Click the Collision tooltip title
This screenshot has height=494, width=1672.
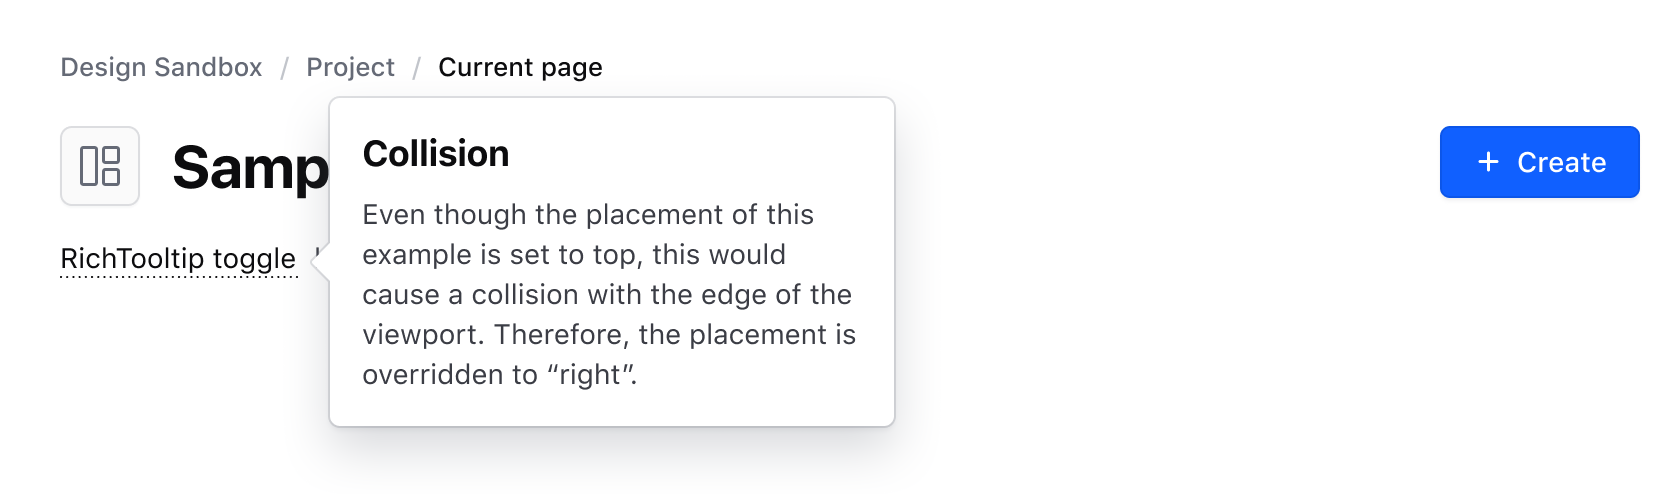(436, 154)
